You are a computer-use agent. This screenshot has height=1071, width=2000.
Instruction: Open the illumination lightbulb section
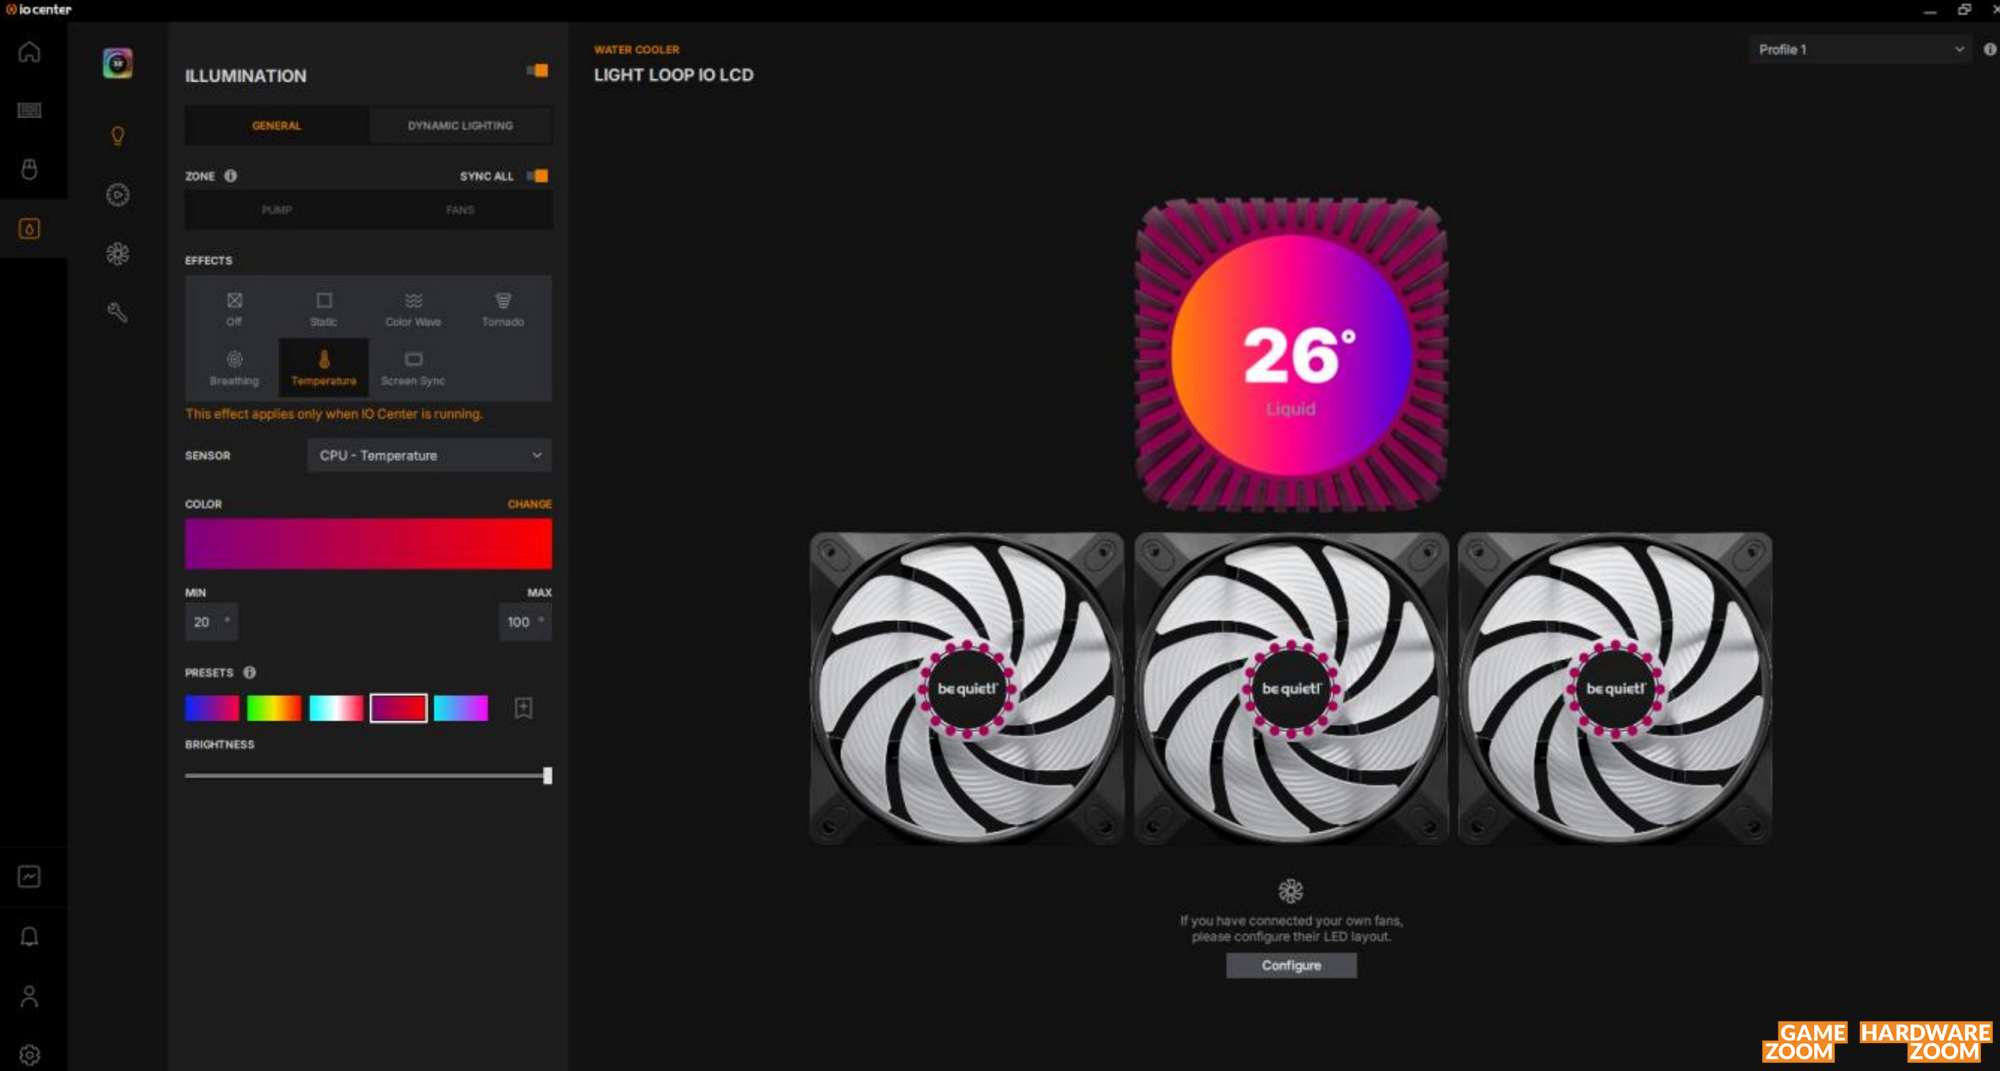[x=117, y=136]
